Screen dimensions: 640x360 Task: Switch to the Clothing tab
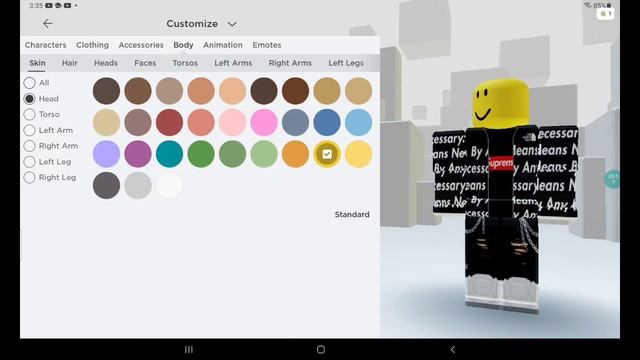92,45
